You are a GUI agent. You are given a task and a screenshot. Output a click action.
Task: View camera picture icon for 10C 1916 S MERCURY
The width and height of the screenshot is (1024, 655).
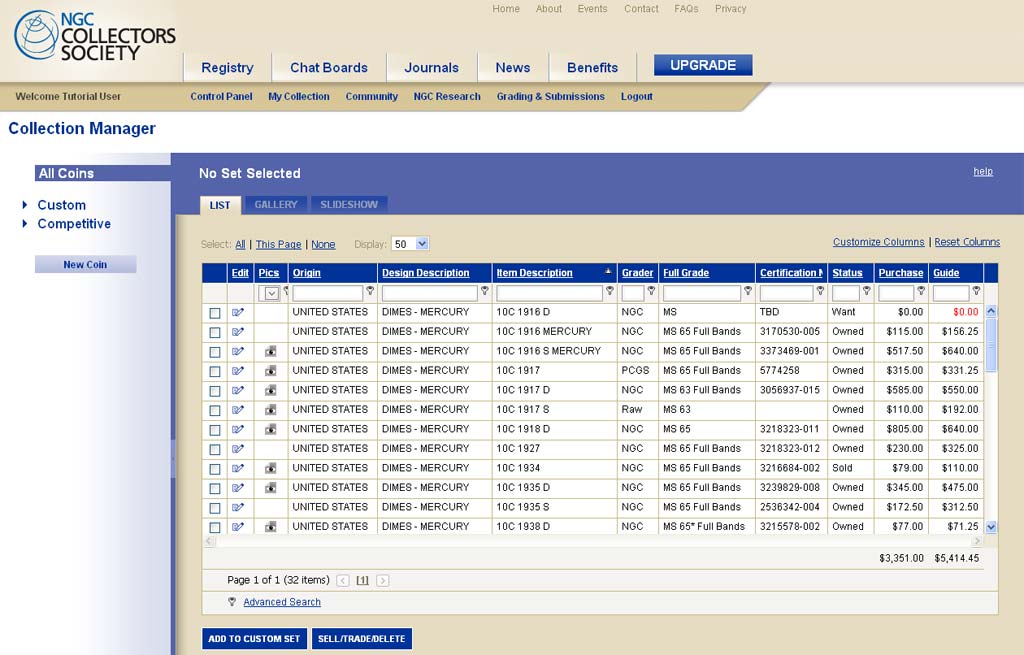tap(270, 351)
